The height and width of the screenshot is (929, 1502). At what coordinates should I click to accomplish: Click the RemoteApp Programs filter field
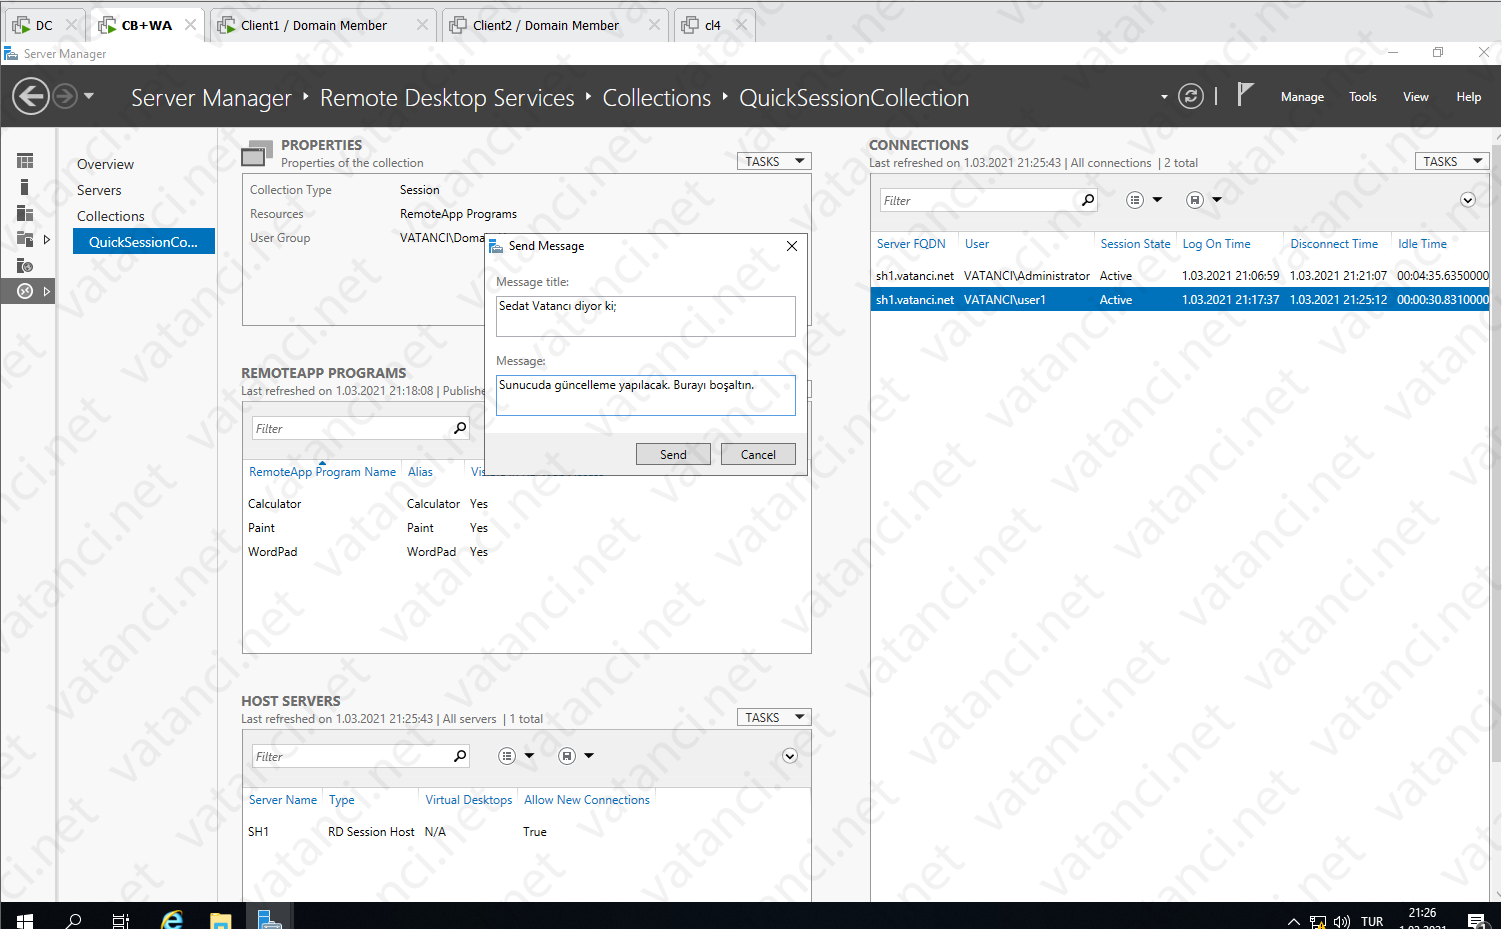pyautogui.click(x=350, y=428)
